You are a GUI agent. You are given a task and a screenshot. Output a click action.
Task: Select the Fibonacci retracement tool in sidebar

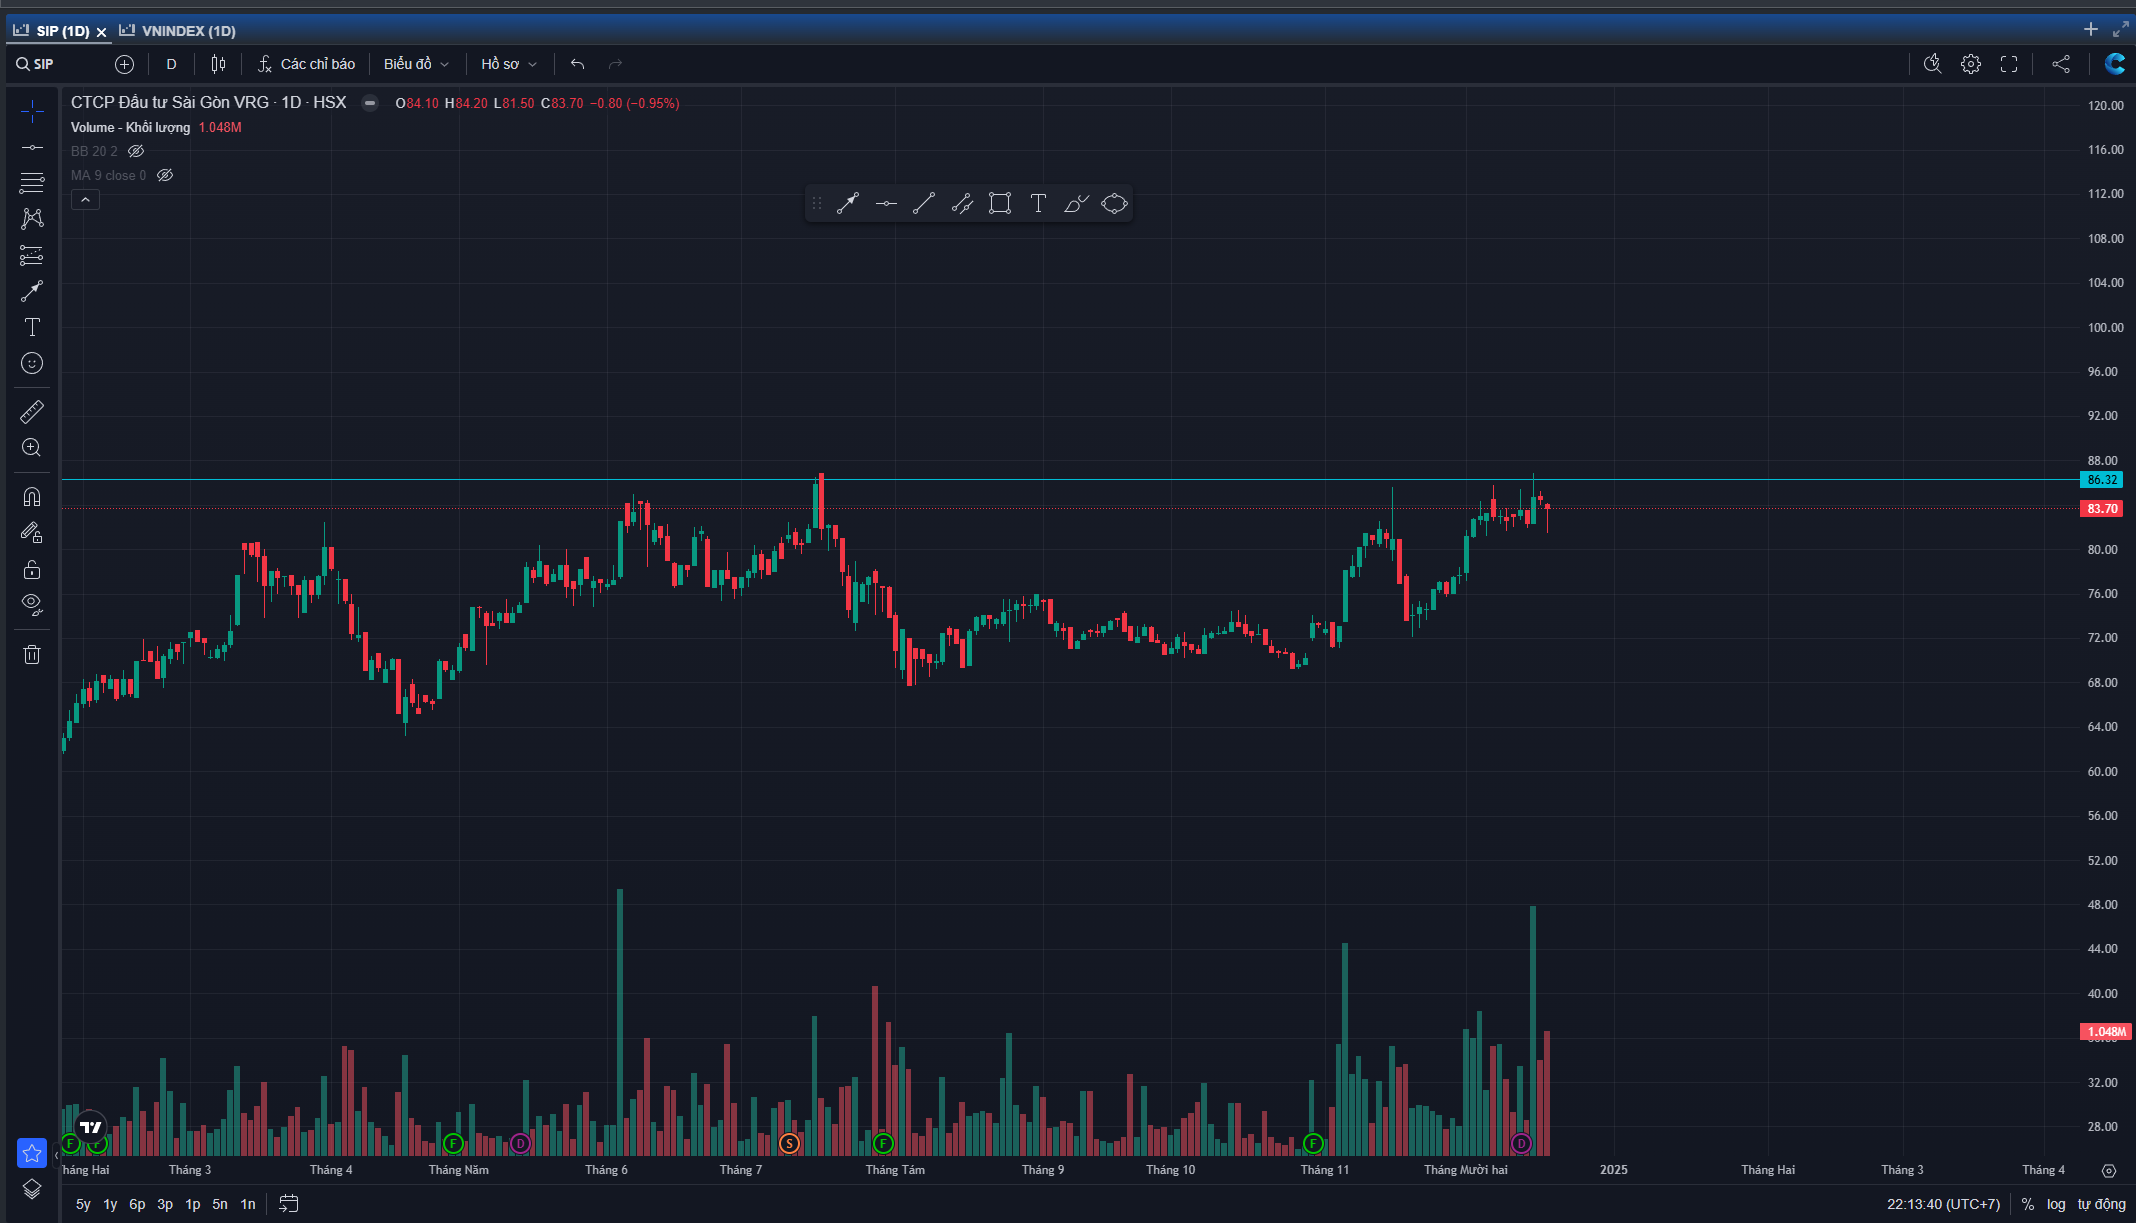[x=32, y=183]
